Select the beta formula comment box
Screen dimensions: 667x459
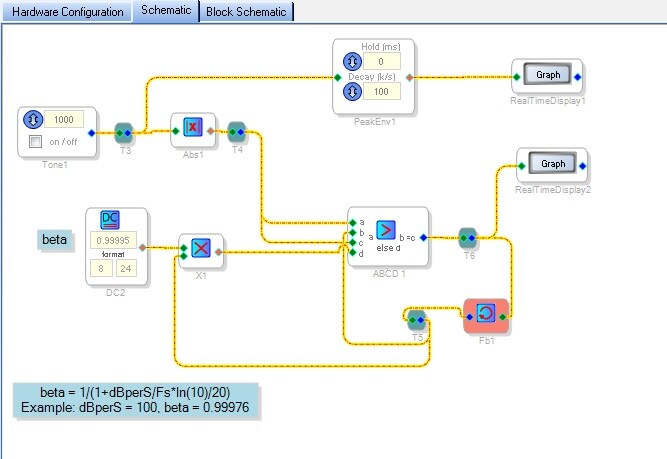tap(135, 400)
